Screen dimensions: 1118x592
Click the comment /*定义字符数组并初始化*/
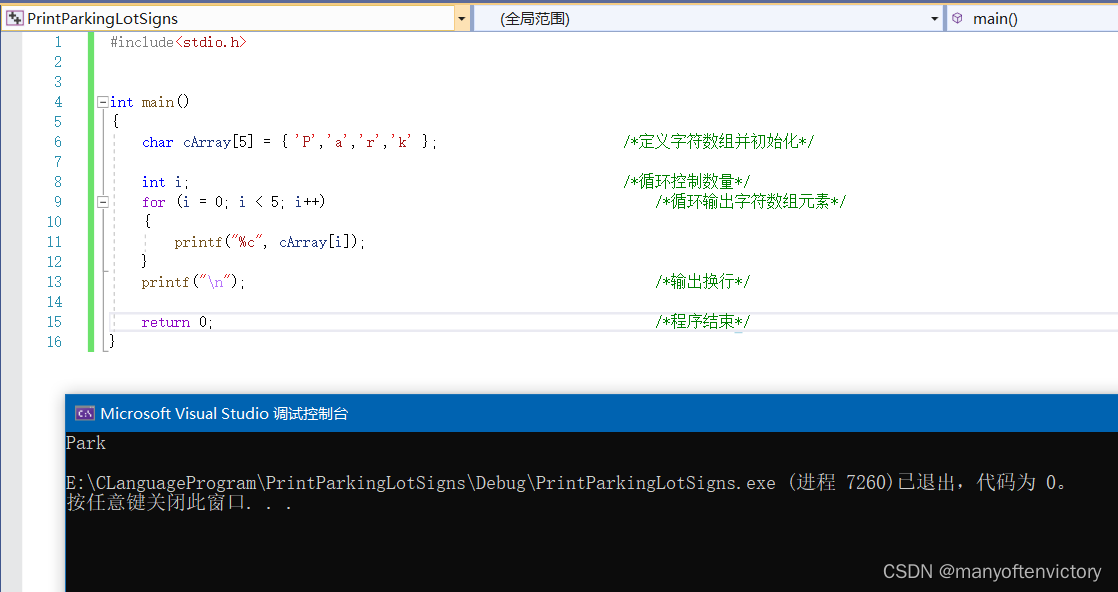[x=719, y=142]
